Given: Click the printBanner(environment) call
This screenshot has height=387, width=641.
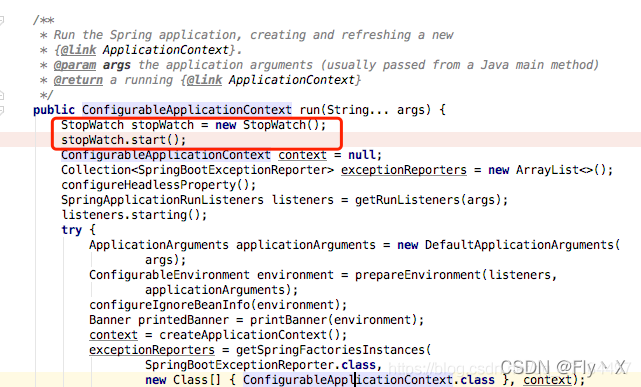Looking at the screenshot, I should [337, 320].
